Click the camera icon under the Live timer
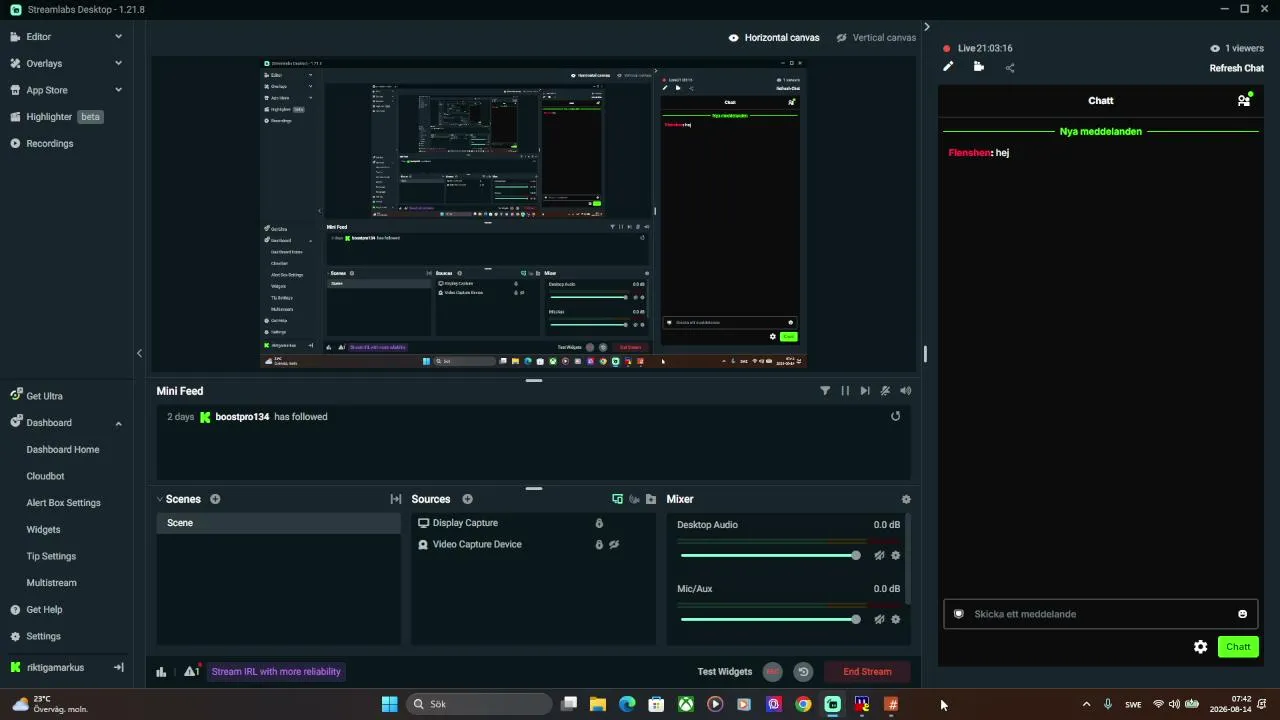Viewport: 1280px width, 720px height. point(979,67)
